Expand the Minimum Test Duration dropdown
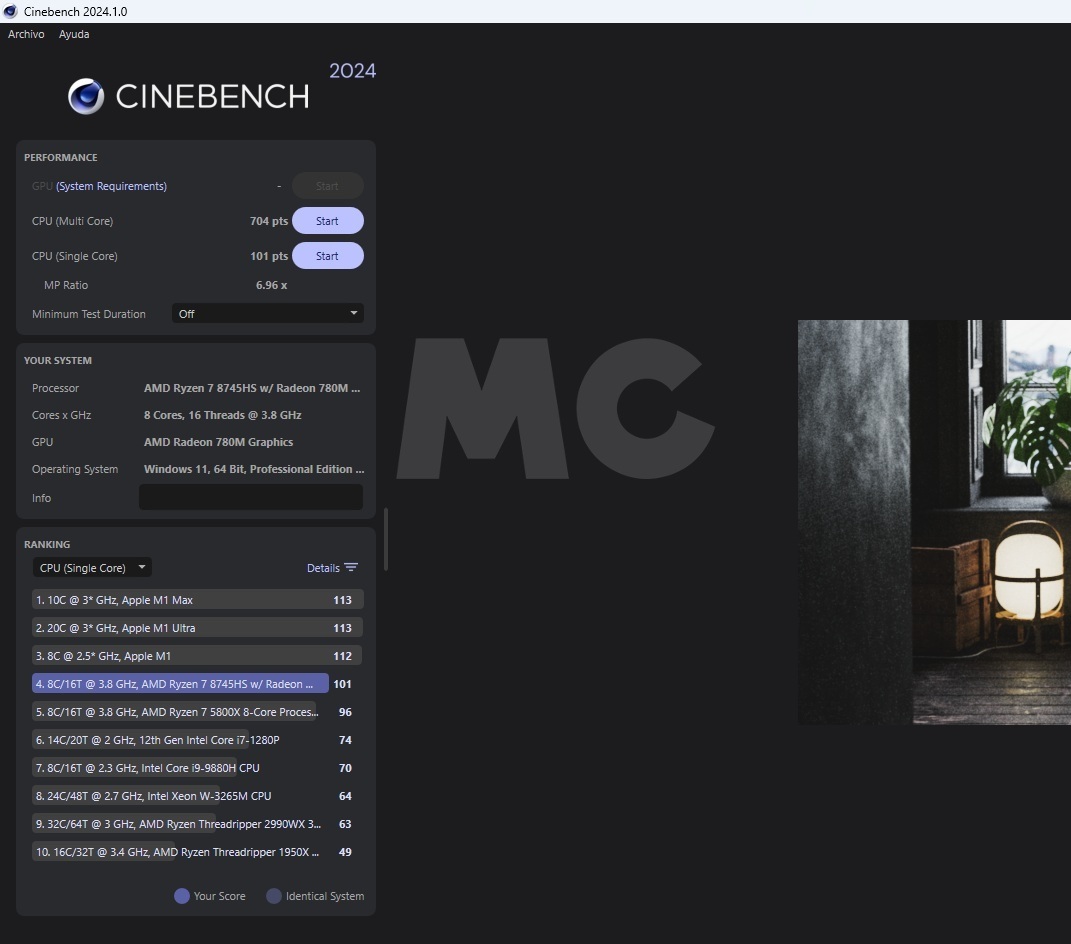This screenshot has height=944, width=1071. click(x=267, y=314)
